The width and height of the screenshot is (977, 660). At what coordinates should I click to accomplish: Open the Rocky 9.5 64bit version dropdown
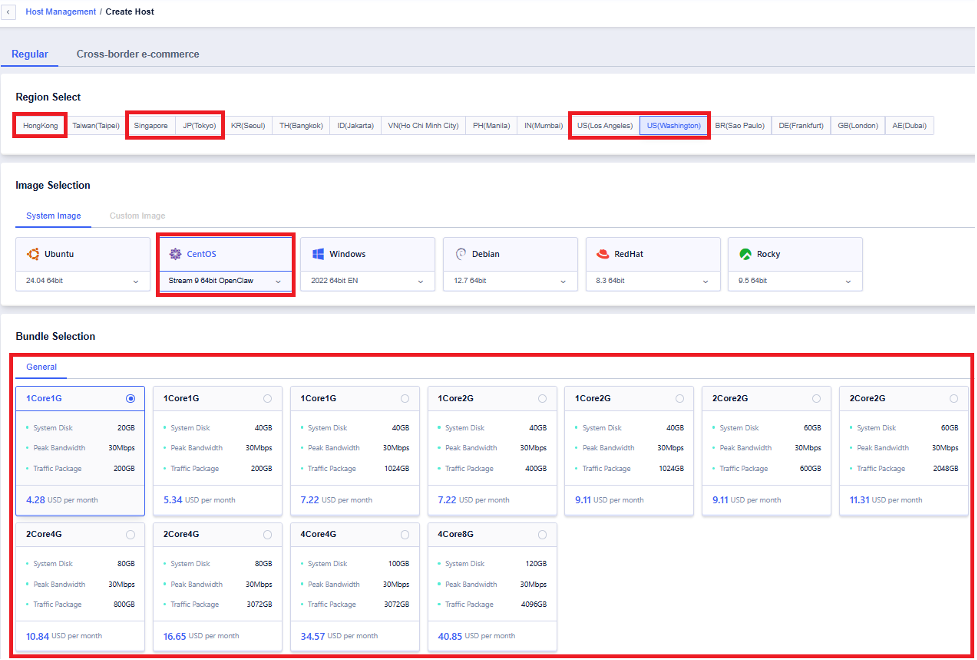pyautogui.click(x=849, y=281)
